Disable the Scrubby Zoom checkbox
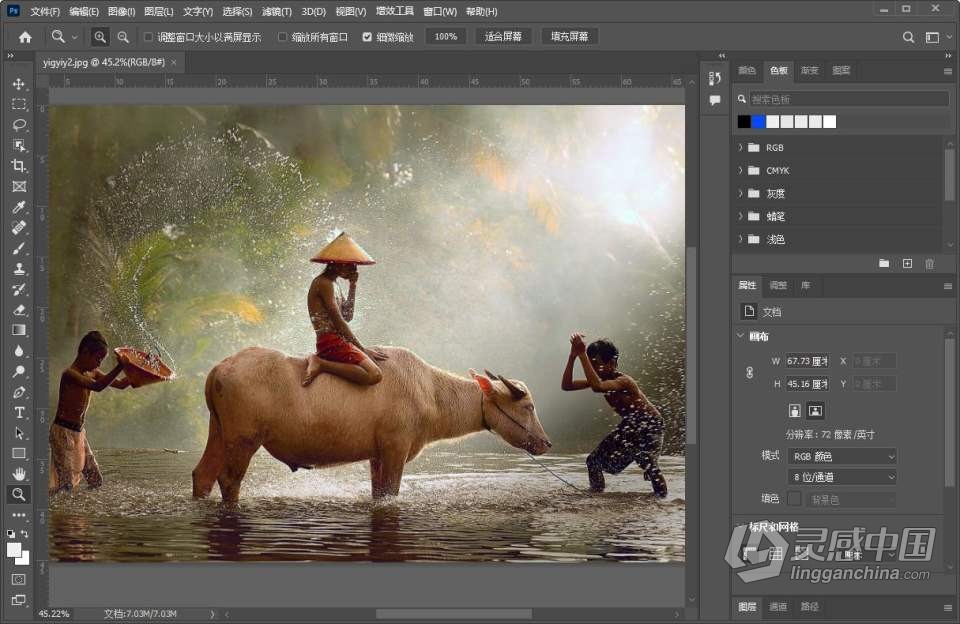960x624 pixels. 367,37
